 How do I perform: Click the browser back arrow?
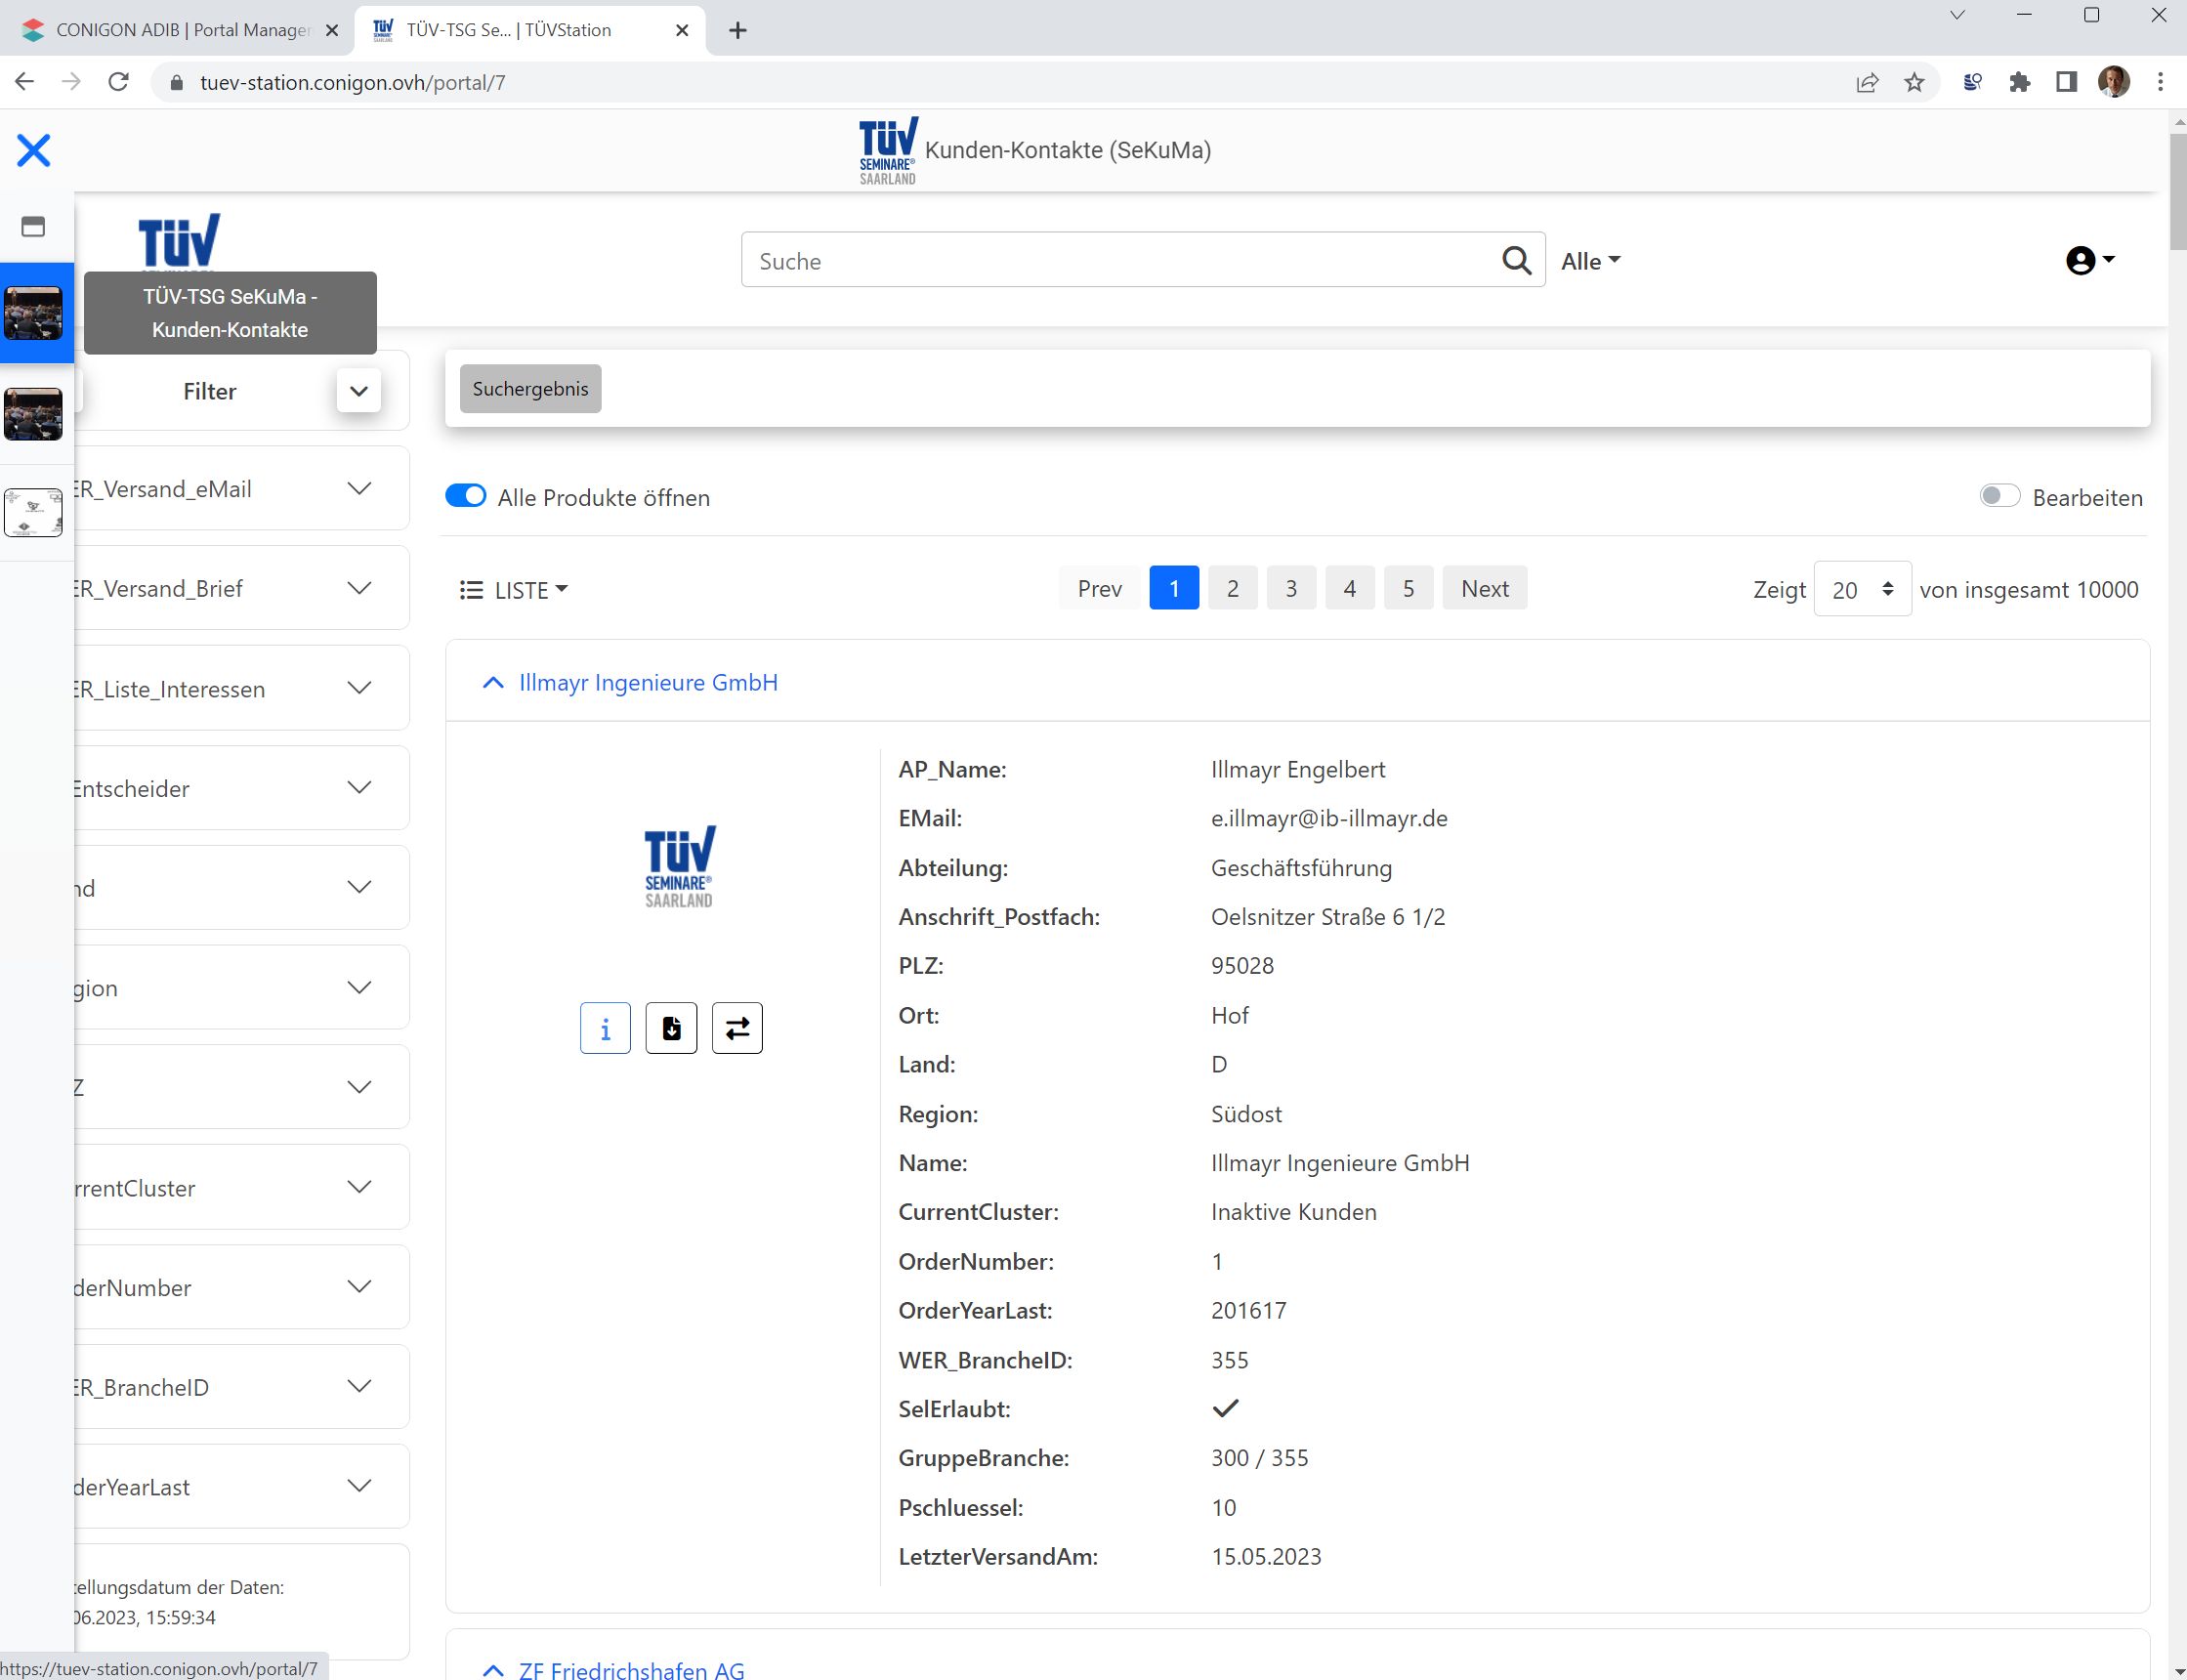[25, 82]
